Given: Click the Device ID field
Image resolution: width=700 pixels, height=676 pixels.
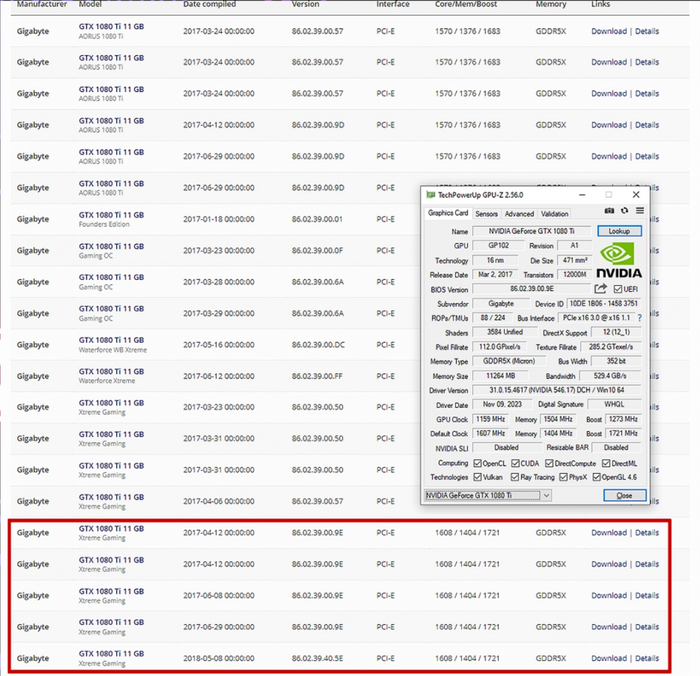Looking at the screenshot, I should pyautogui.click(x=604, y=304).
